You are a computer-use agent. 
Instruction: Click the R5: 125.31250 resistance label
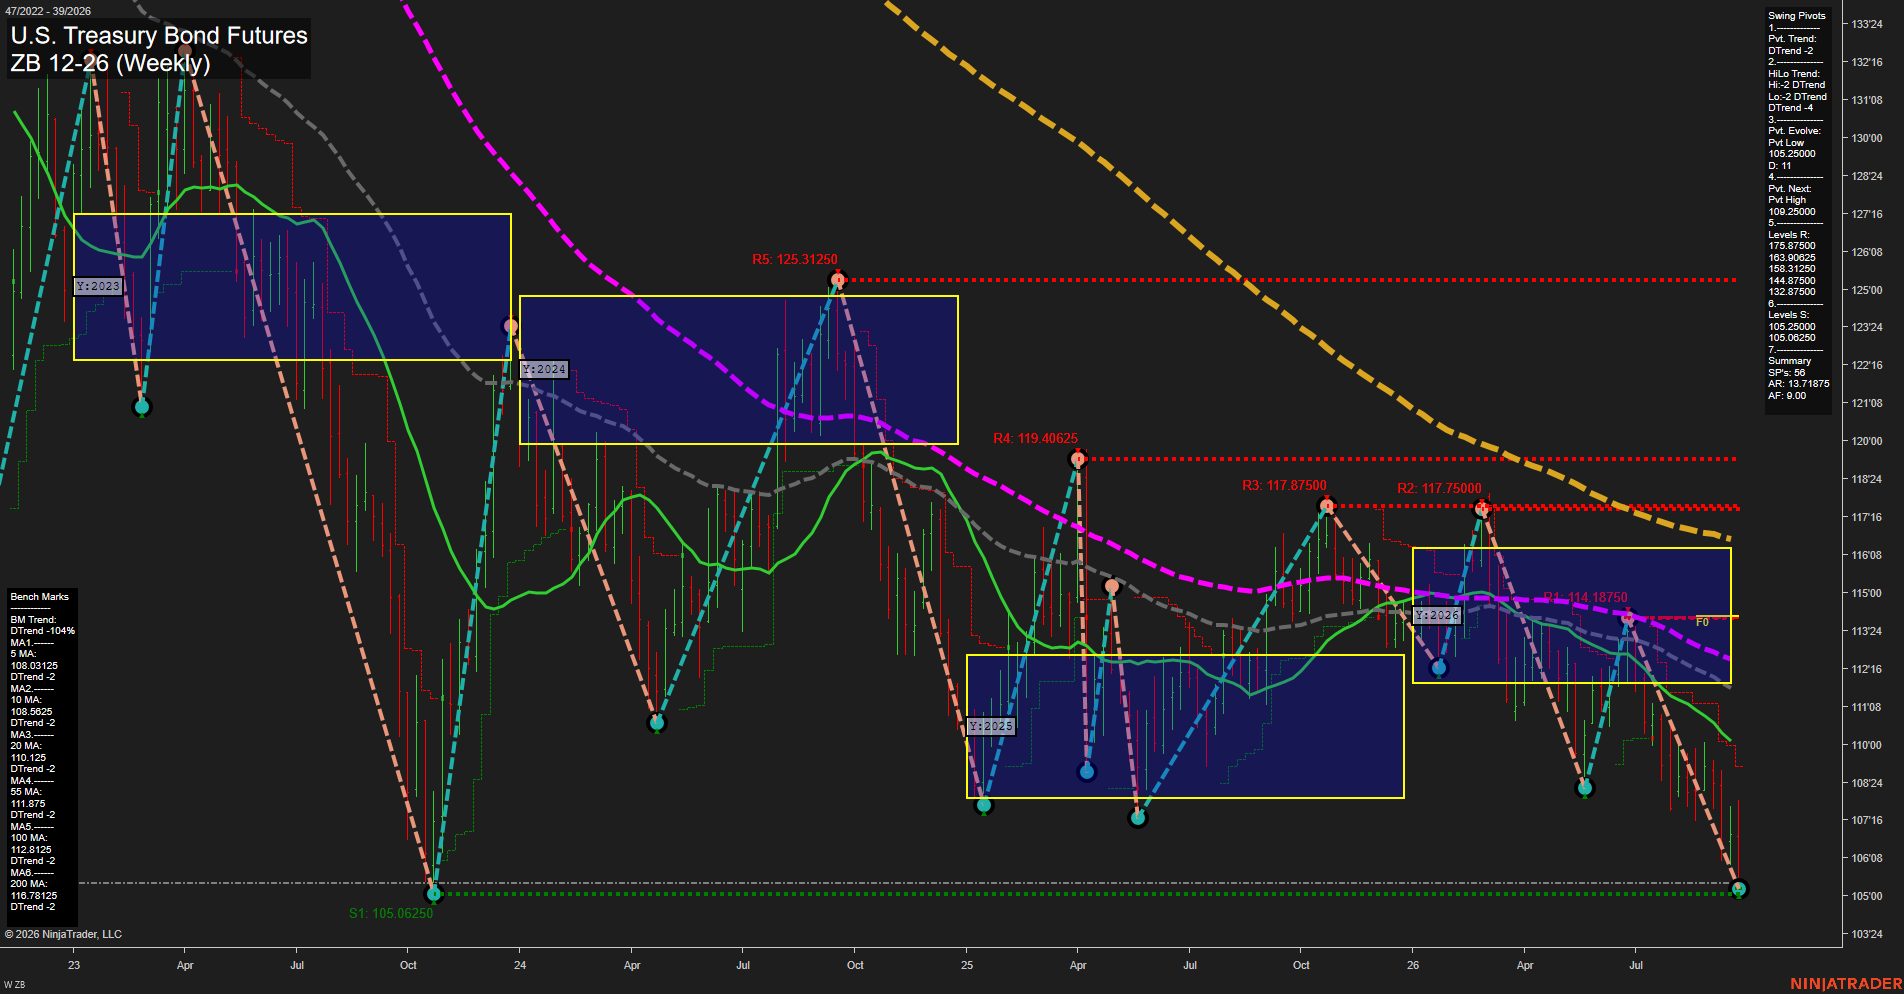click(x=795, y=259)
